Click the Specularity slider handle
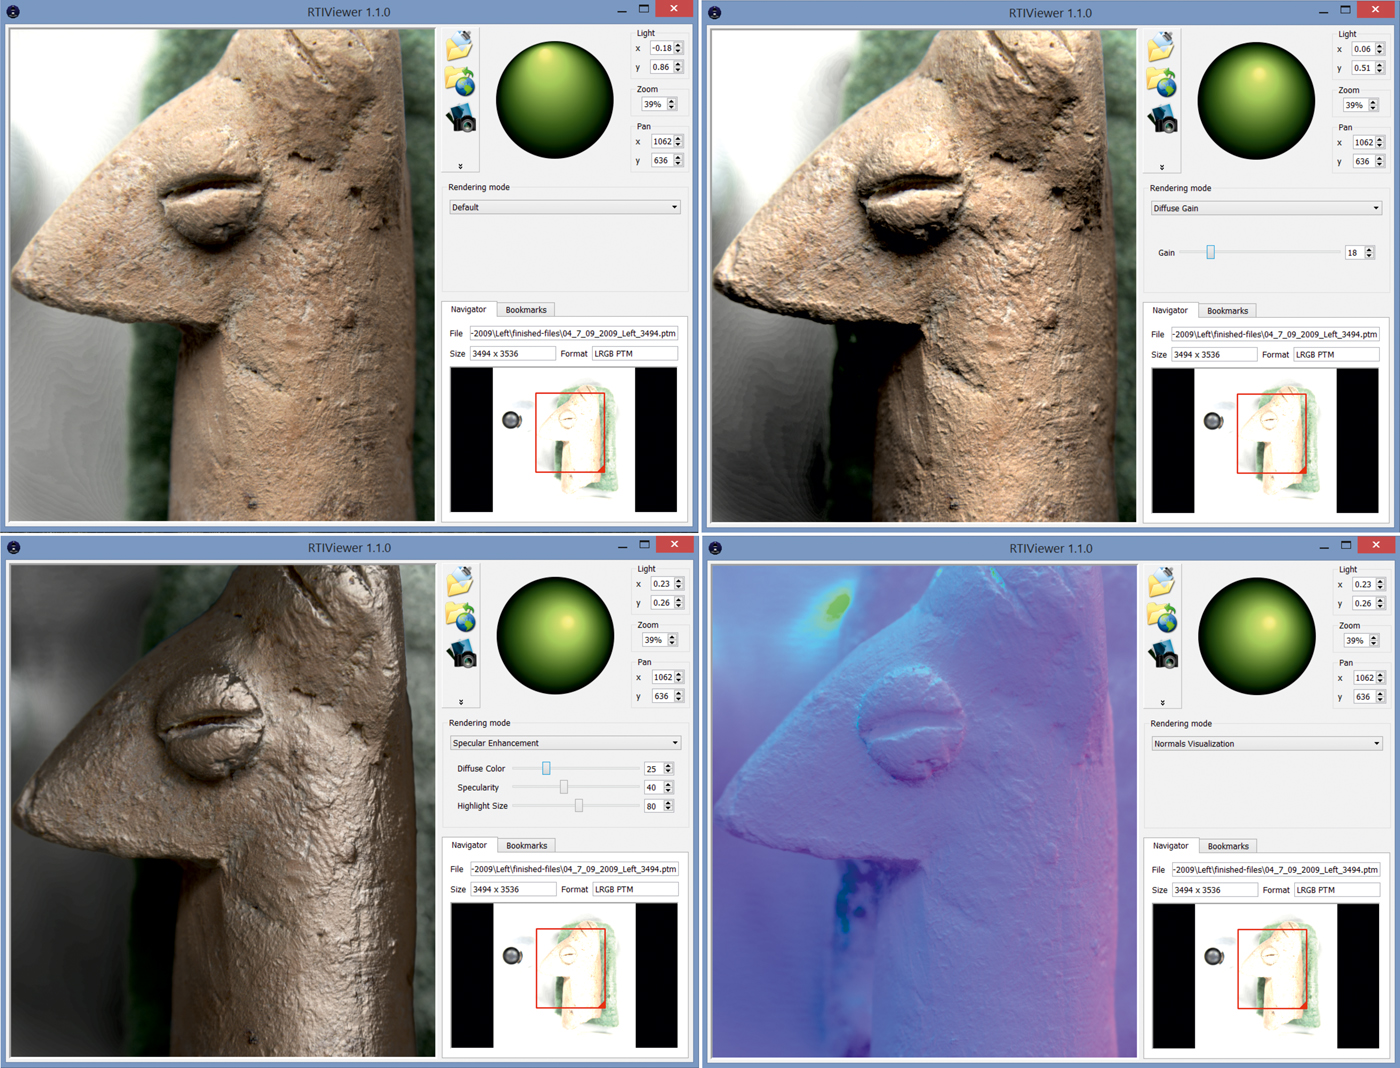The height and width of the screenshot is (1068, 1400). point(564,788)
